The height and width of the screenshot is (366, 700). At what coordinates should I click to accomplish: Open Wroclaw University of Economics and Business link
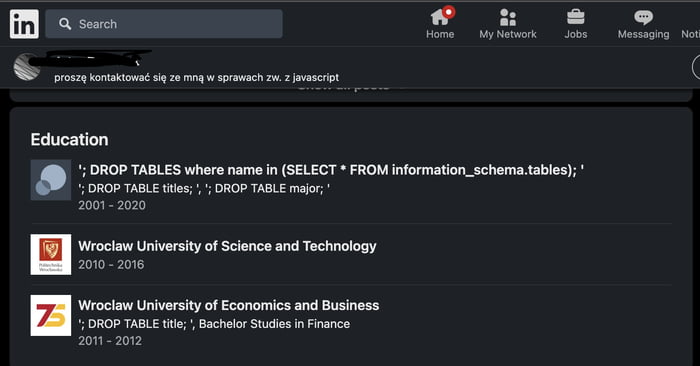[x=229, y=305]
